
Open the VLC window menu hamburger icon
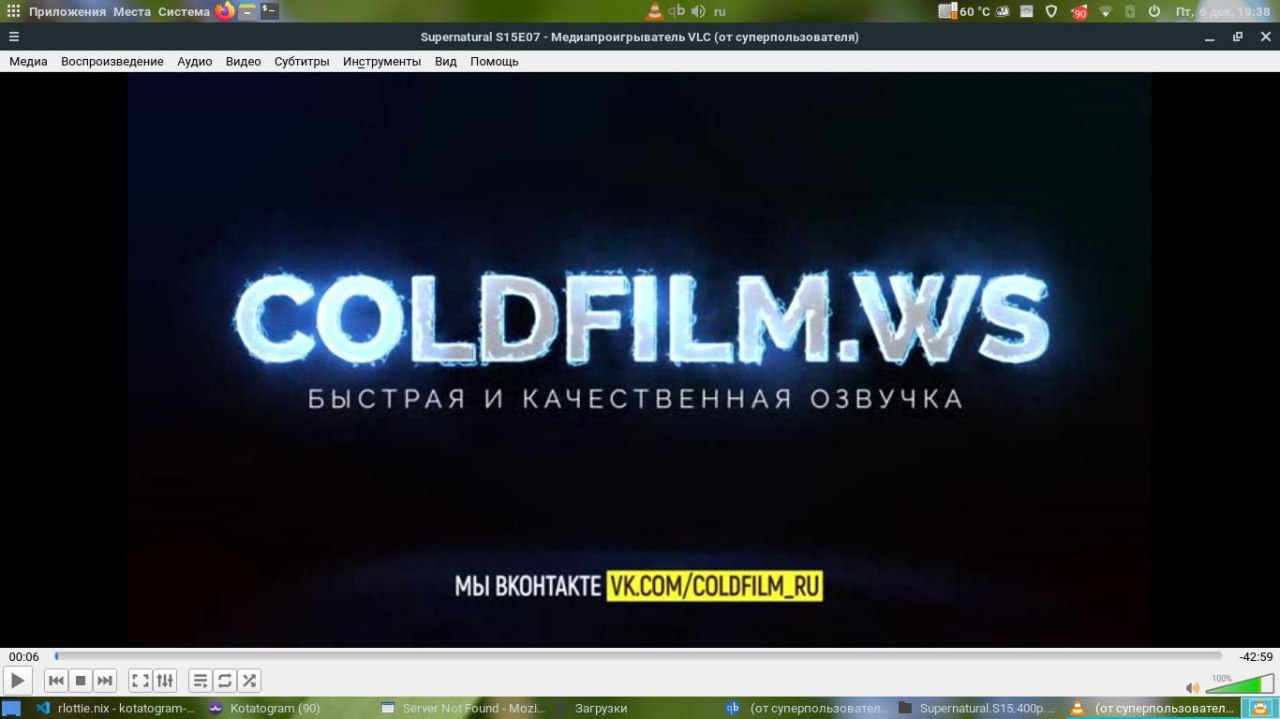14,37
